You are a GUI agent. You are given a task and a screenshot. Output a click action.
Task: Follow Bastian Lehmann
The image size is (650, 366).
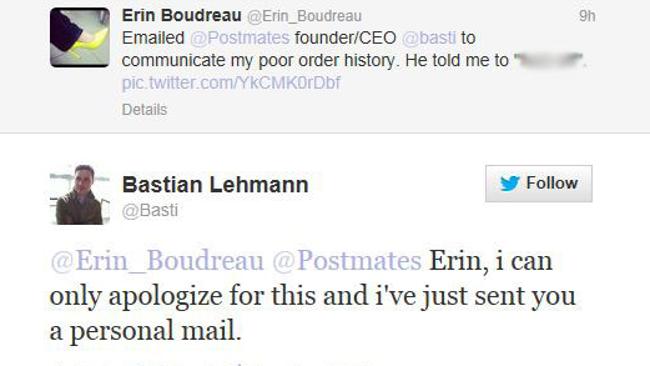coord(538,183)
